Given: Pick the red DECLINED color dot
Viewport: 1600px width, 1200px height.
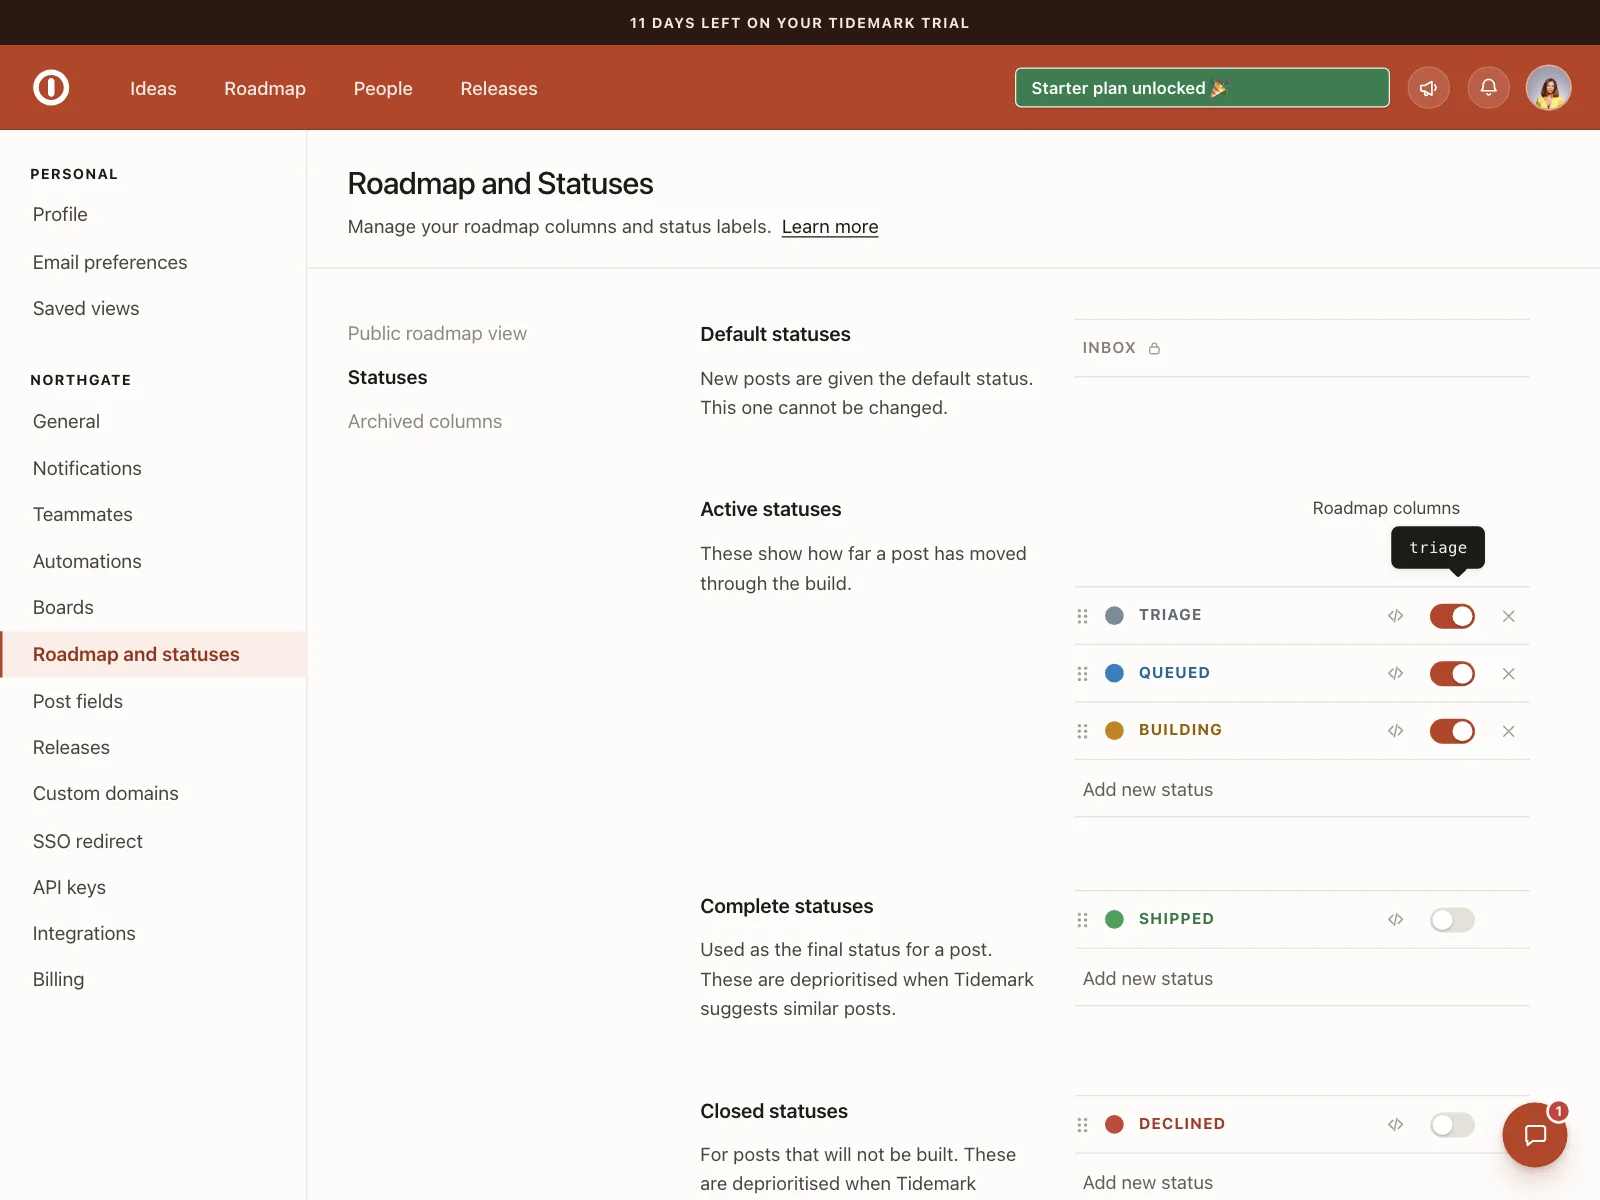Looking at the screenshot, I should click(x=1114, y=1124).
